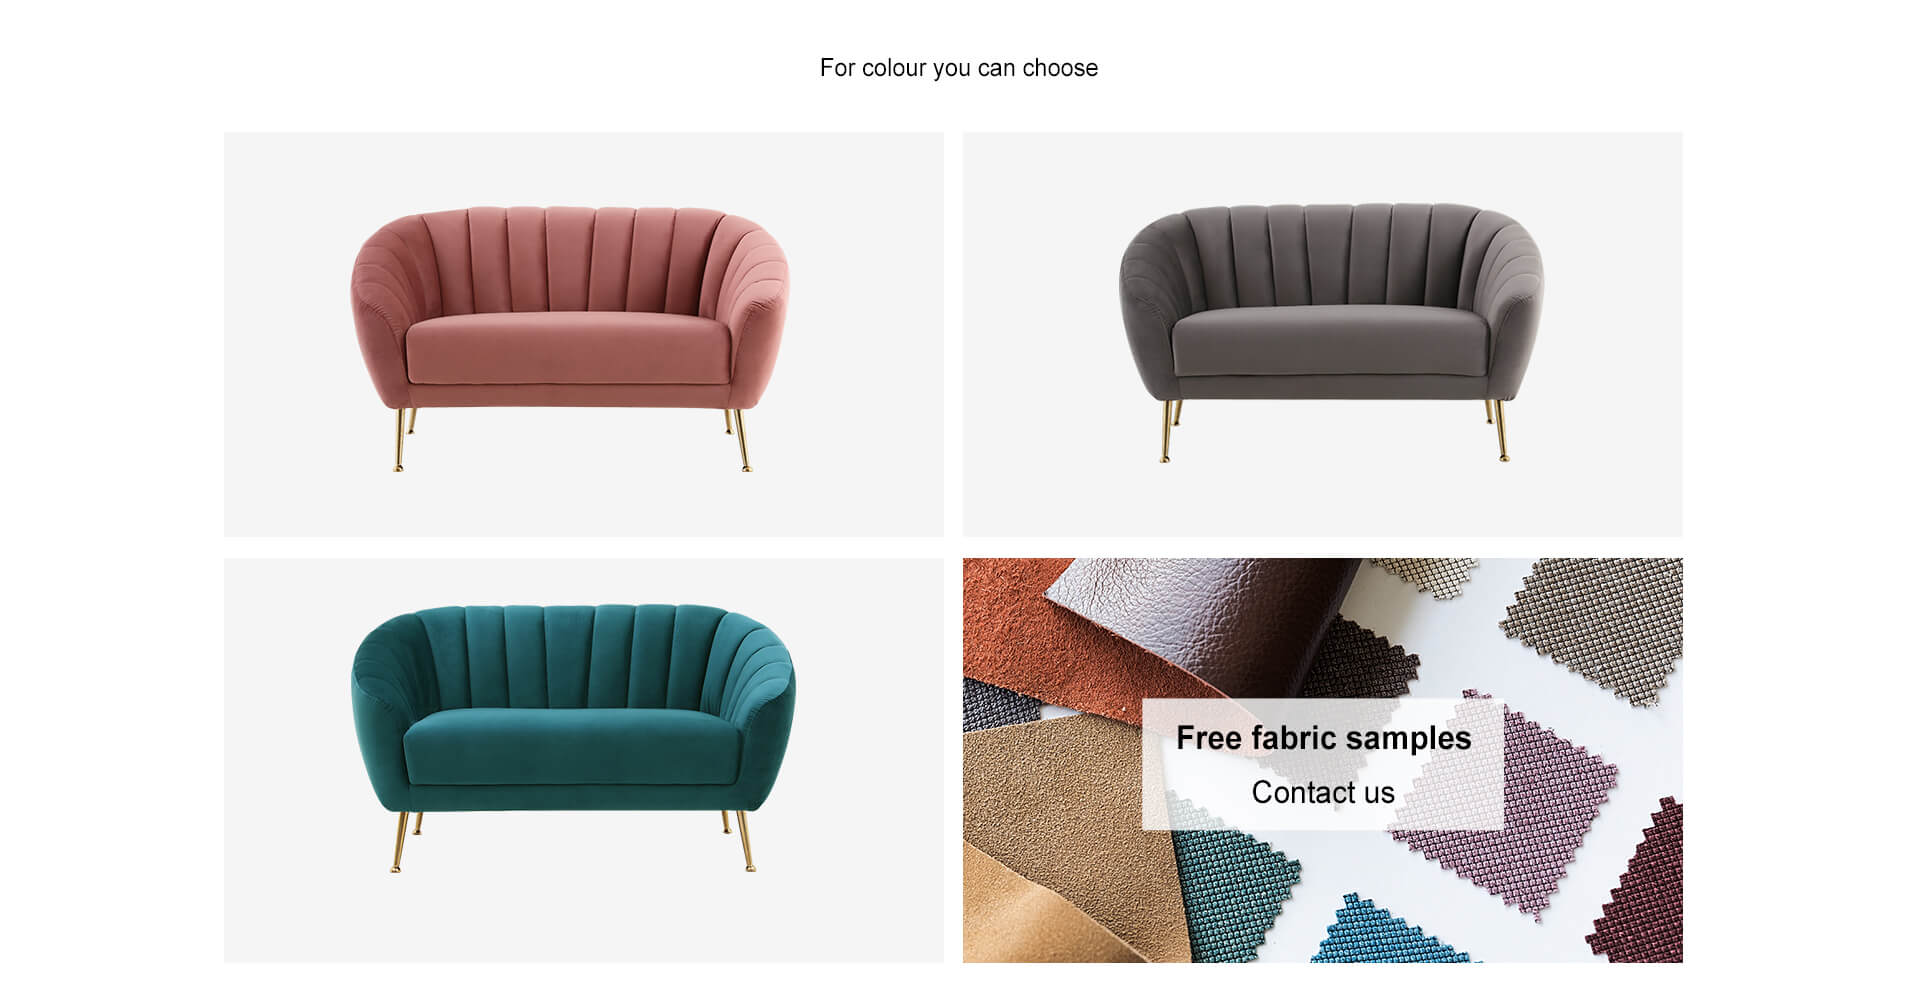Click the 'Free fabric samples' heading
The image size is (1920, 998).
click(x=1323, y=738)
